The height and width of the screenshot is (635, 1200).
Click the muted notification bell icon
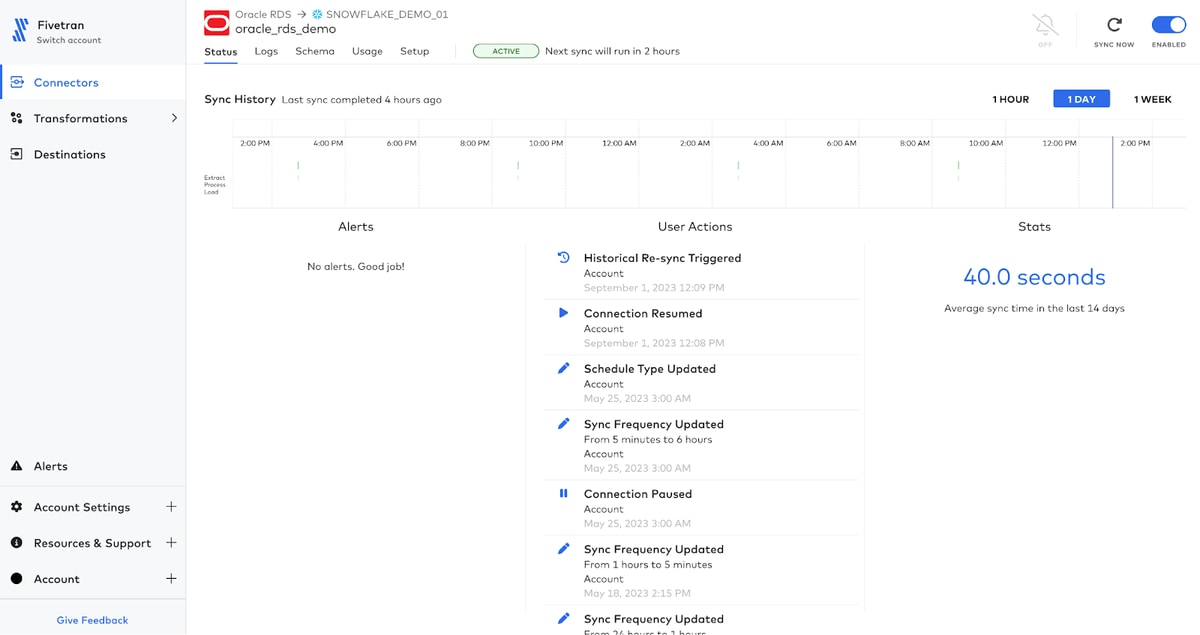click(x=1045, y=25)
